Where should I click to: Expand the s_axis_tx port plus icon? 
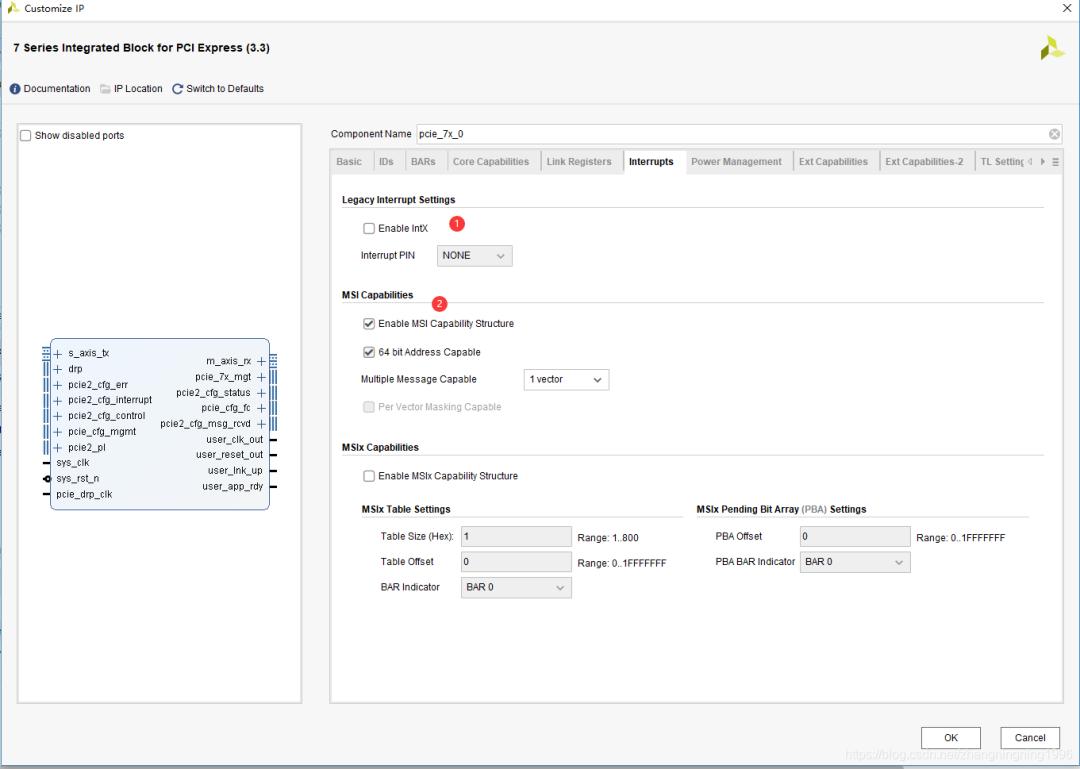coord(58,353)
